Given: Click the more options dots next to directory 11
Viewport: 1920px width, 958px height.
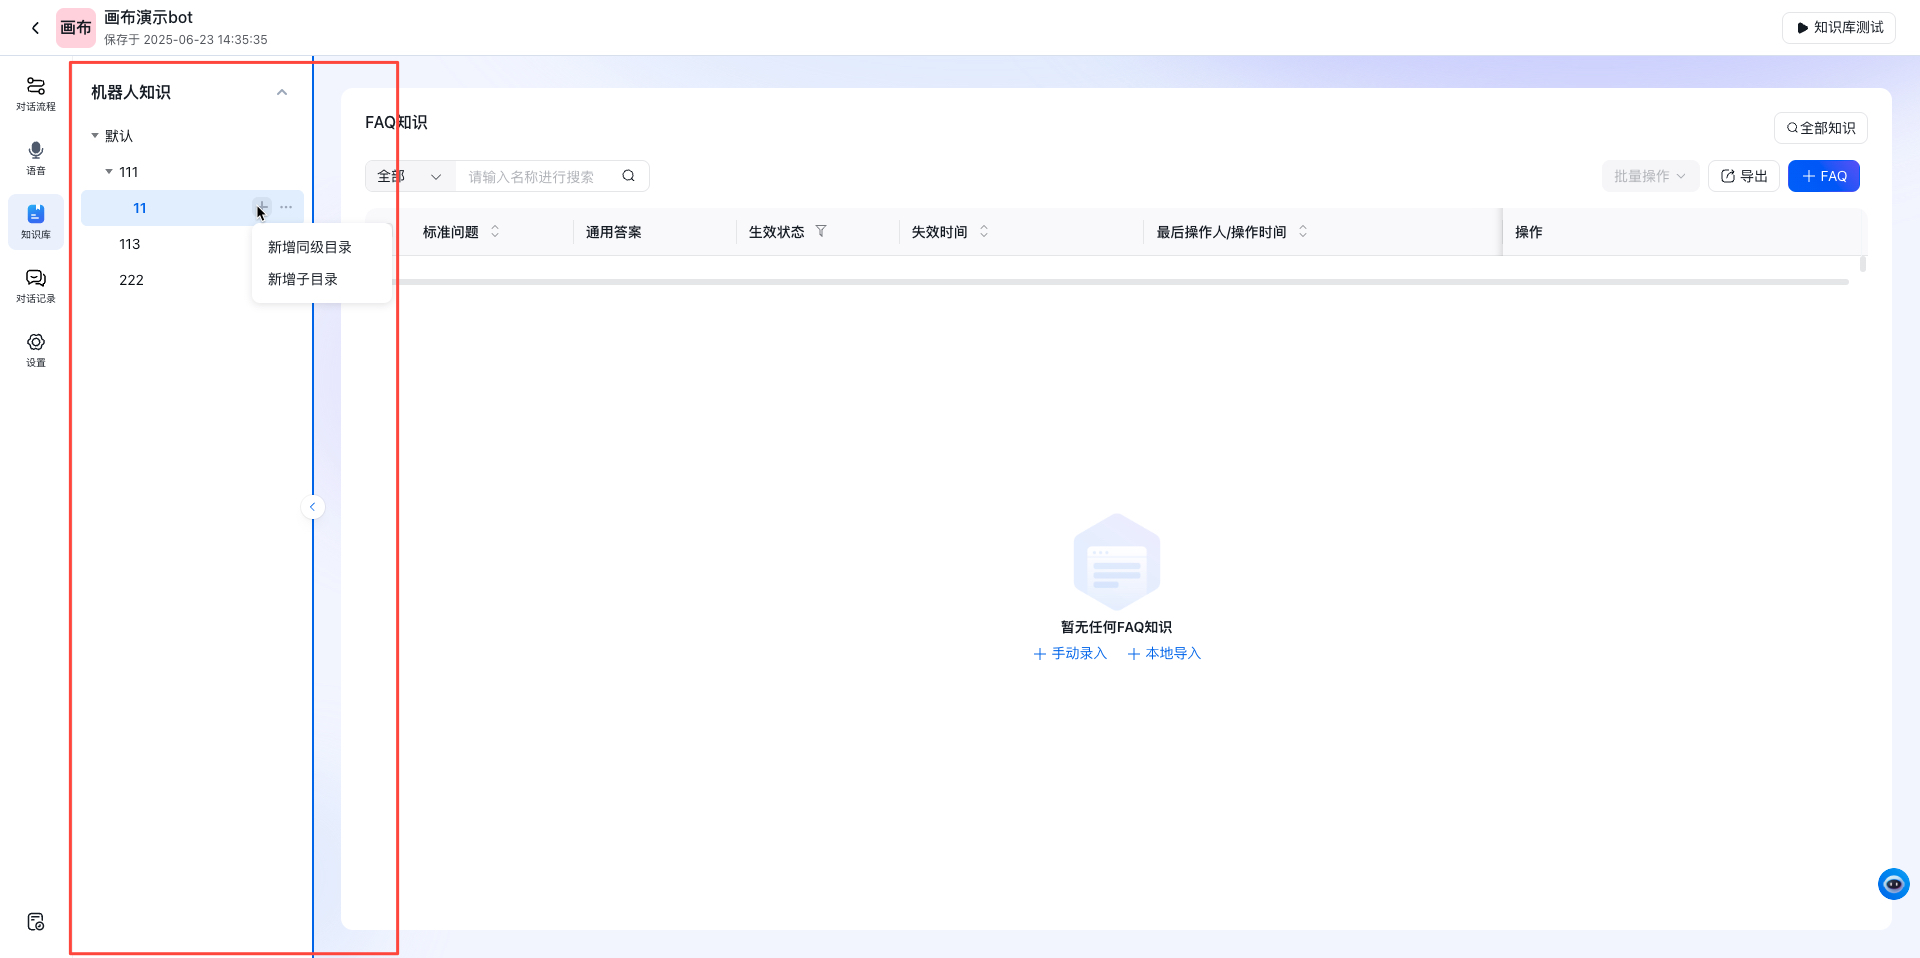Looking at the screenshot, I should (x=286, y=207).
